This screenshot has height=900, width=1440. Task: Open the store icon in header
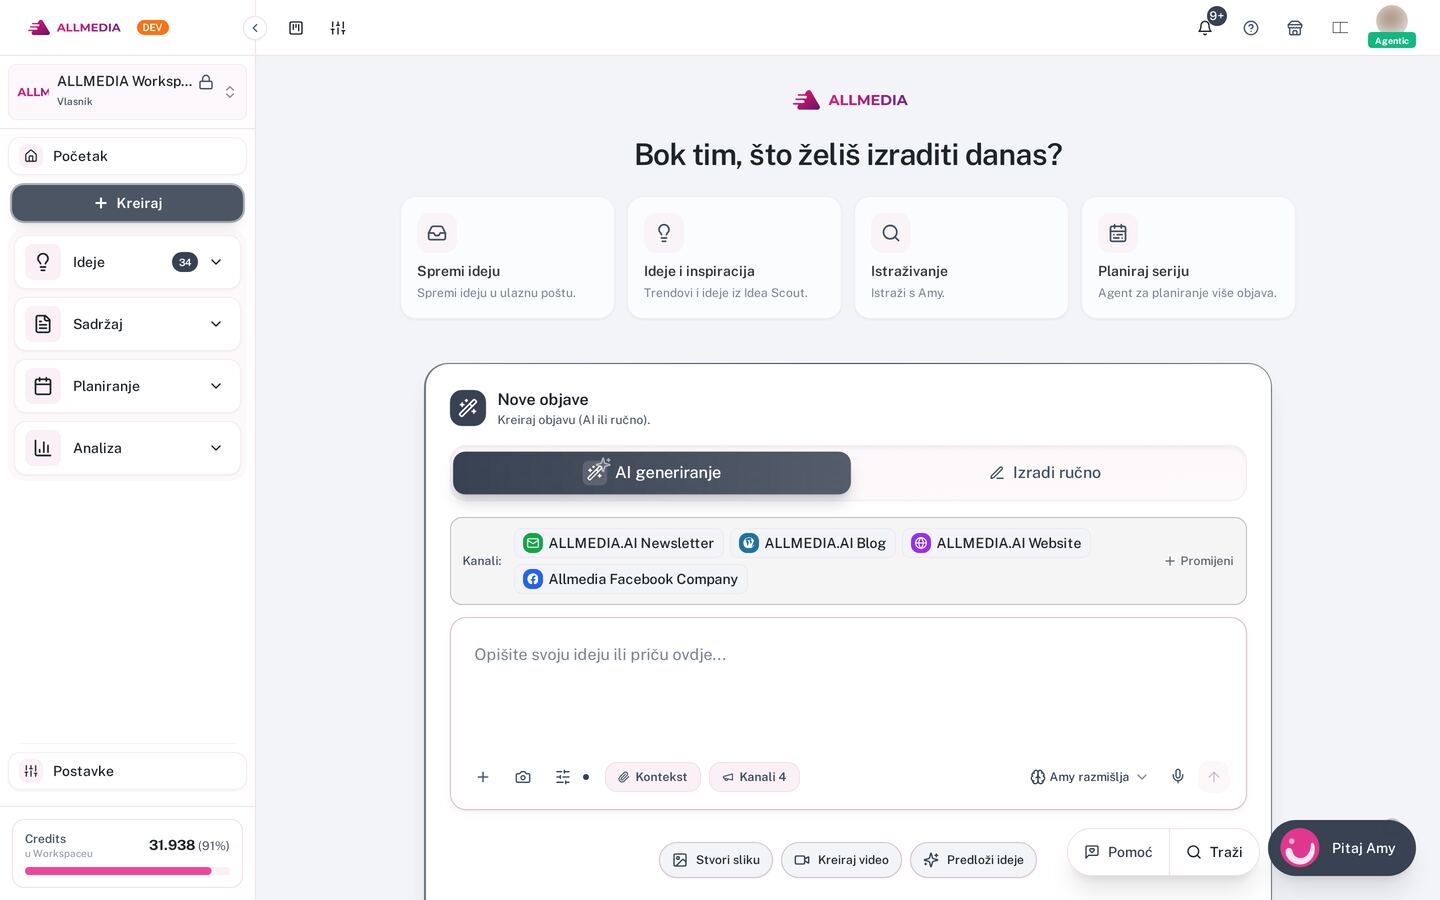click(1295, 28)
